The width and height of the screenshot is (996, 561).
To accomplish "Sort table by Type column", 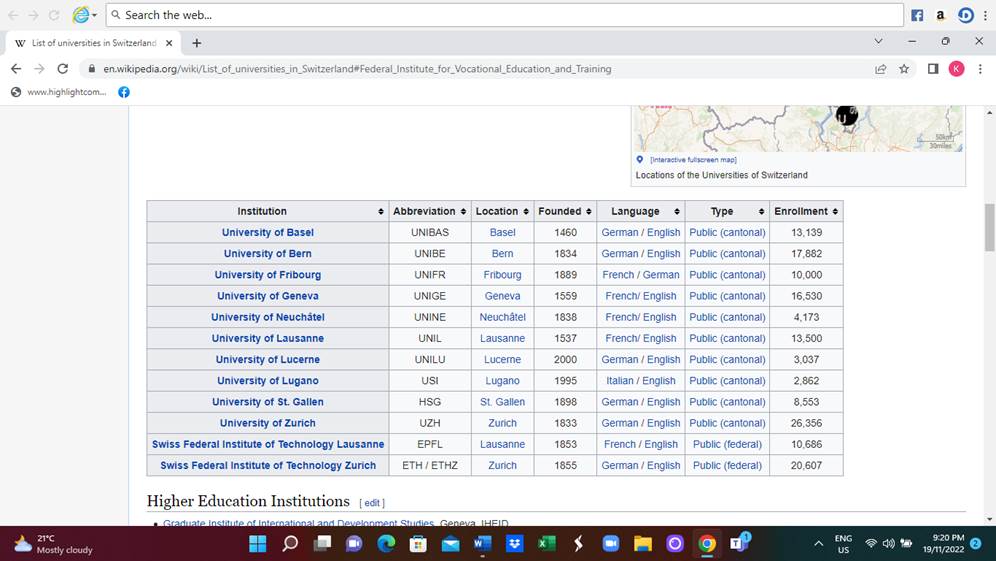I will tap(761, 212).
